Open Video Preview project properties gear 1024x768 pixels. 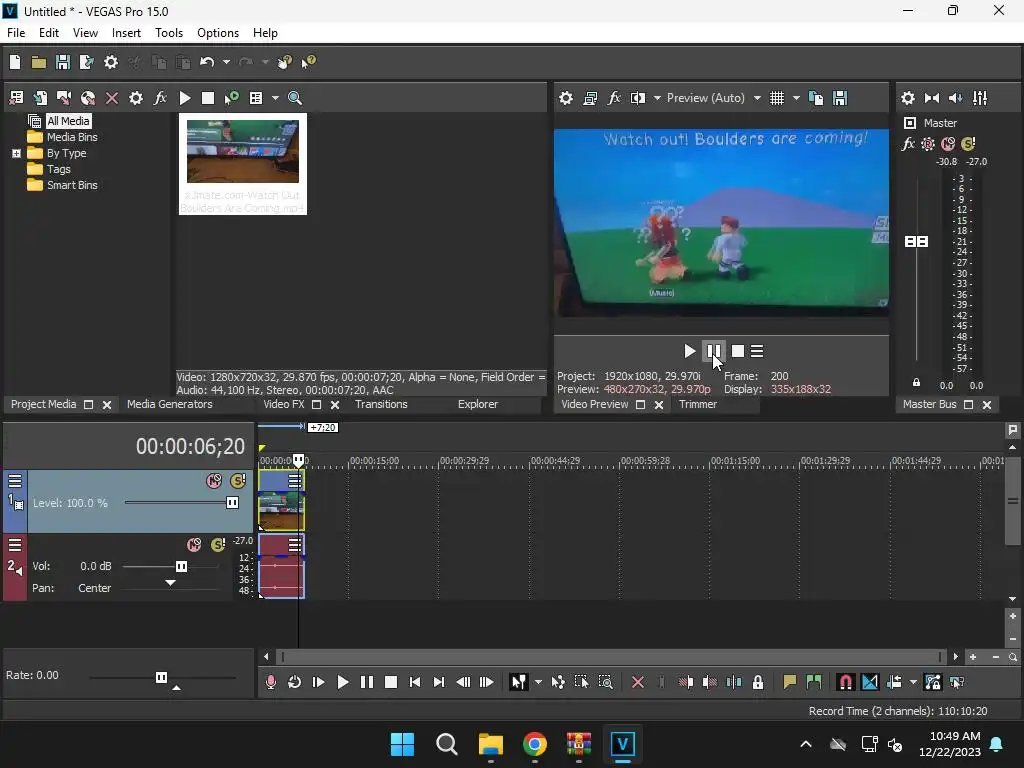pos(566,98)
